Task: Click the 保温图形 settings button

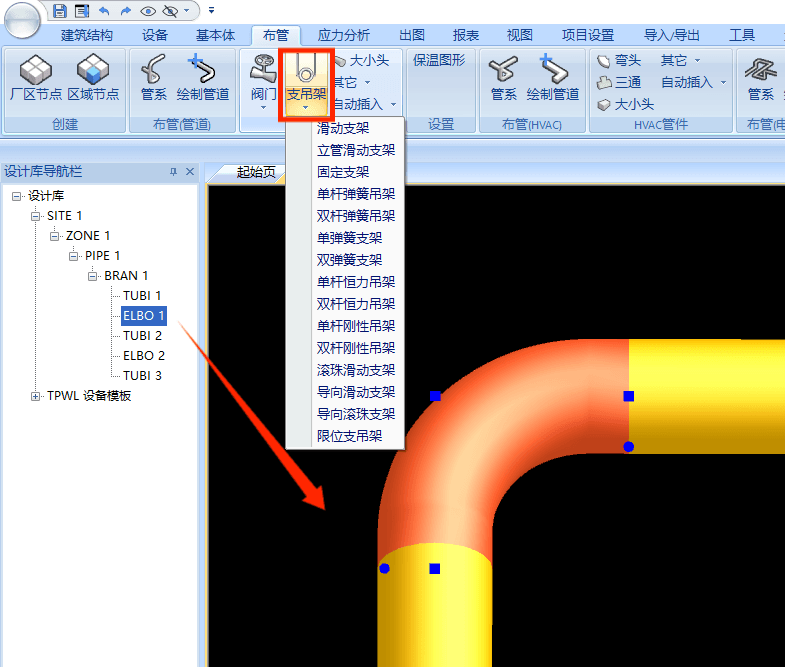Action: click(439, 60)
